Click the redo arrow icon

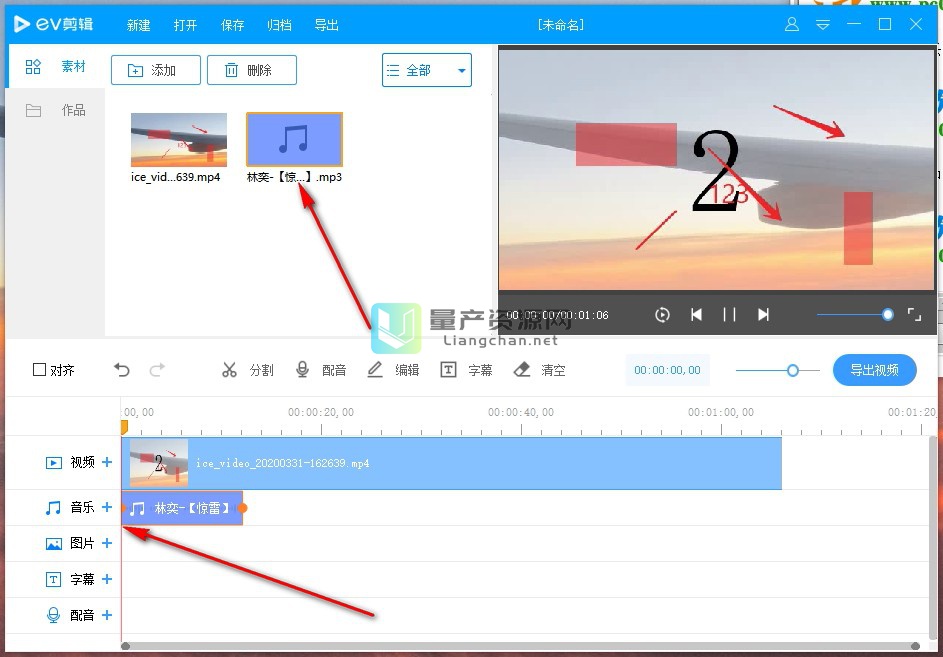(x=157, y=369)
